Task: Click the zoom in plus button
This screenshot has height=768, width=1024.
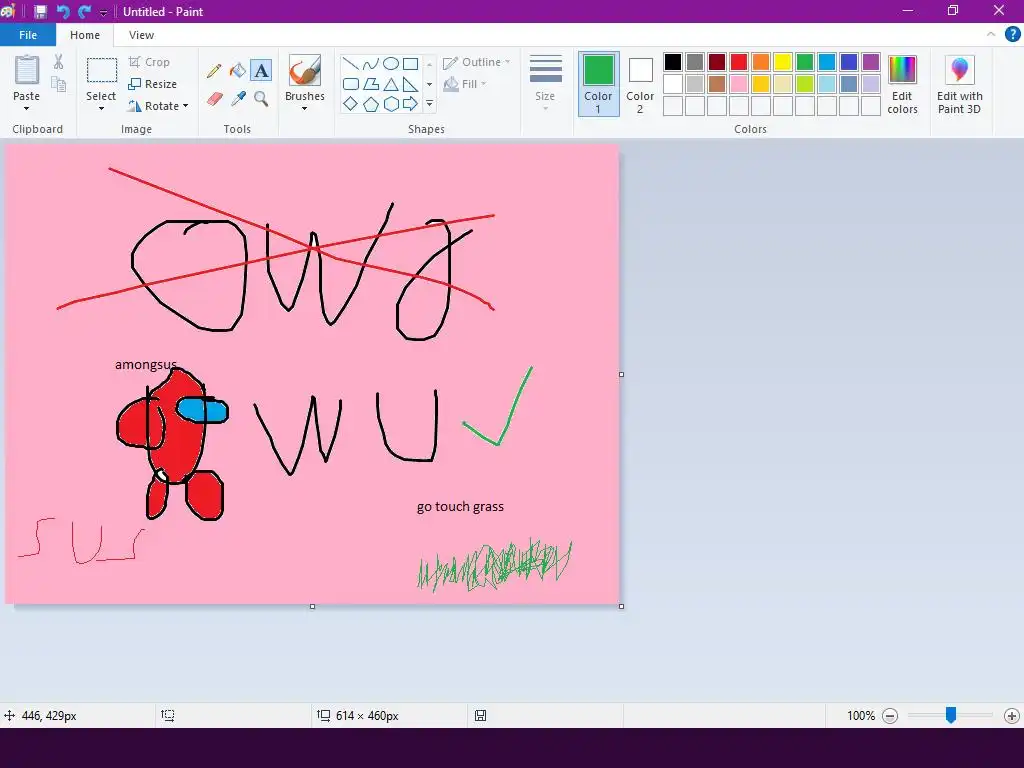Action: [x=1012, y=716]
